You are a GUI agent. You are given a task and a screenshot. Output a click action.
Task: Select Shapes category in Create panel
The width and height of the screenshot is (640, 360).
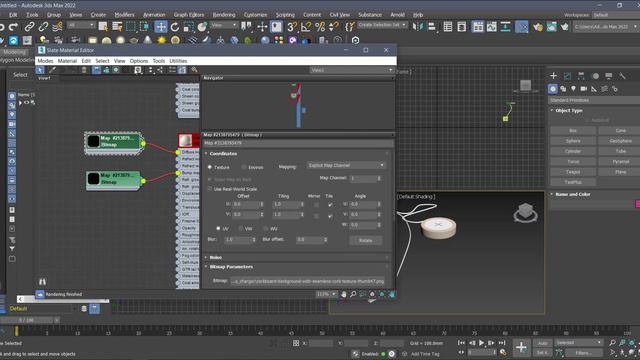[x=563, y=89]
